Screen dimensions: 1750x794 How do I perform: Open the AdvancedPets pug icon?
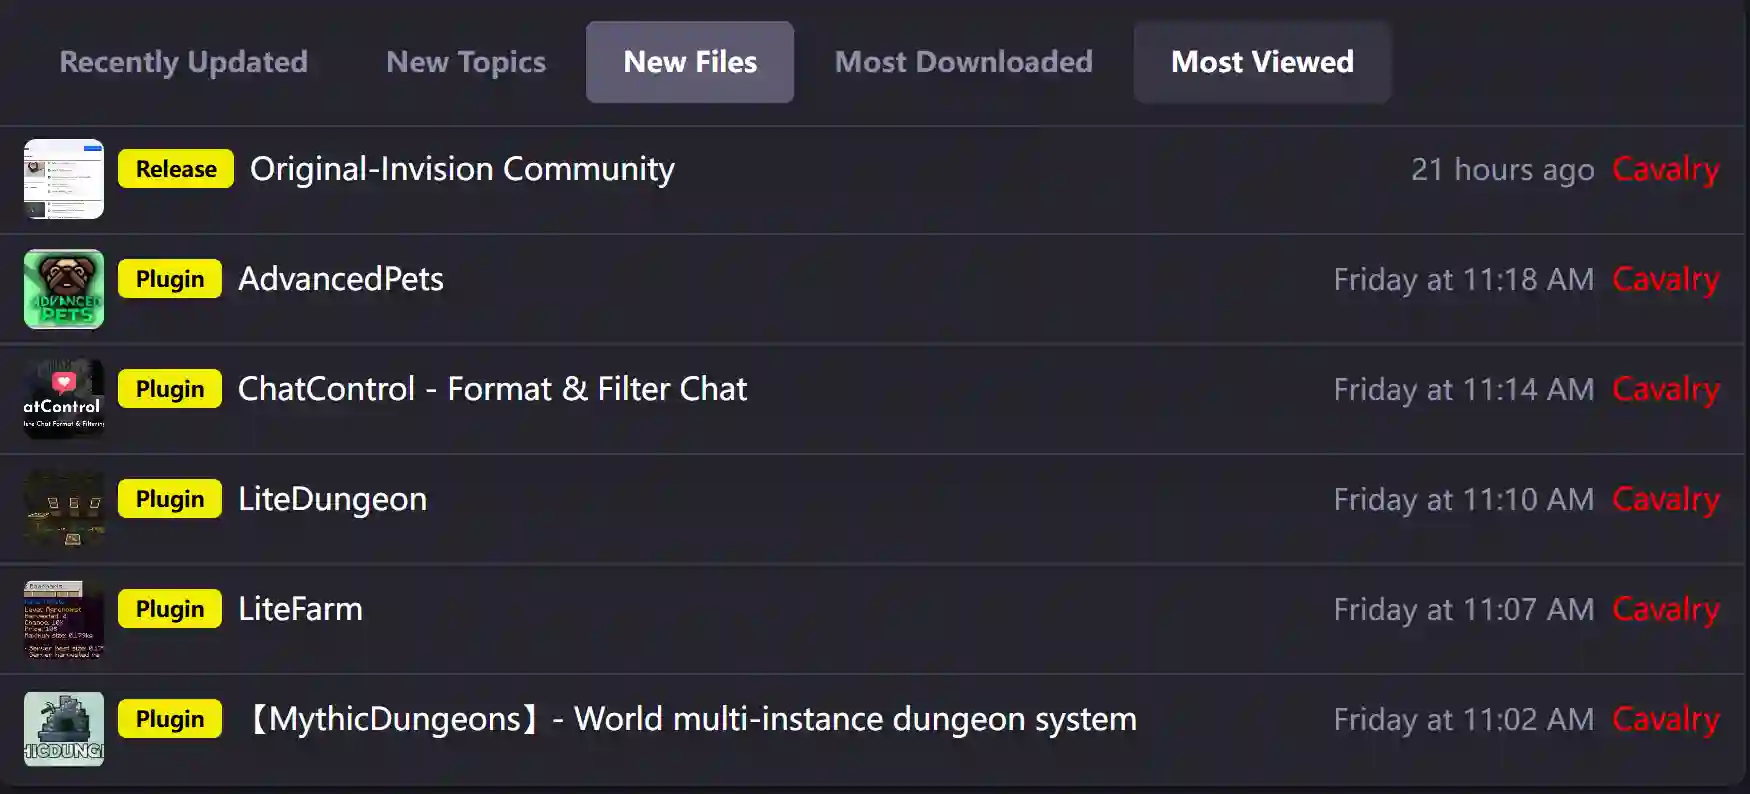[64, 289]
